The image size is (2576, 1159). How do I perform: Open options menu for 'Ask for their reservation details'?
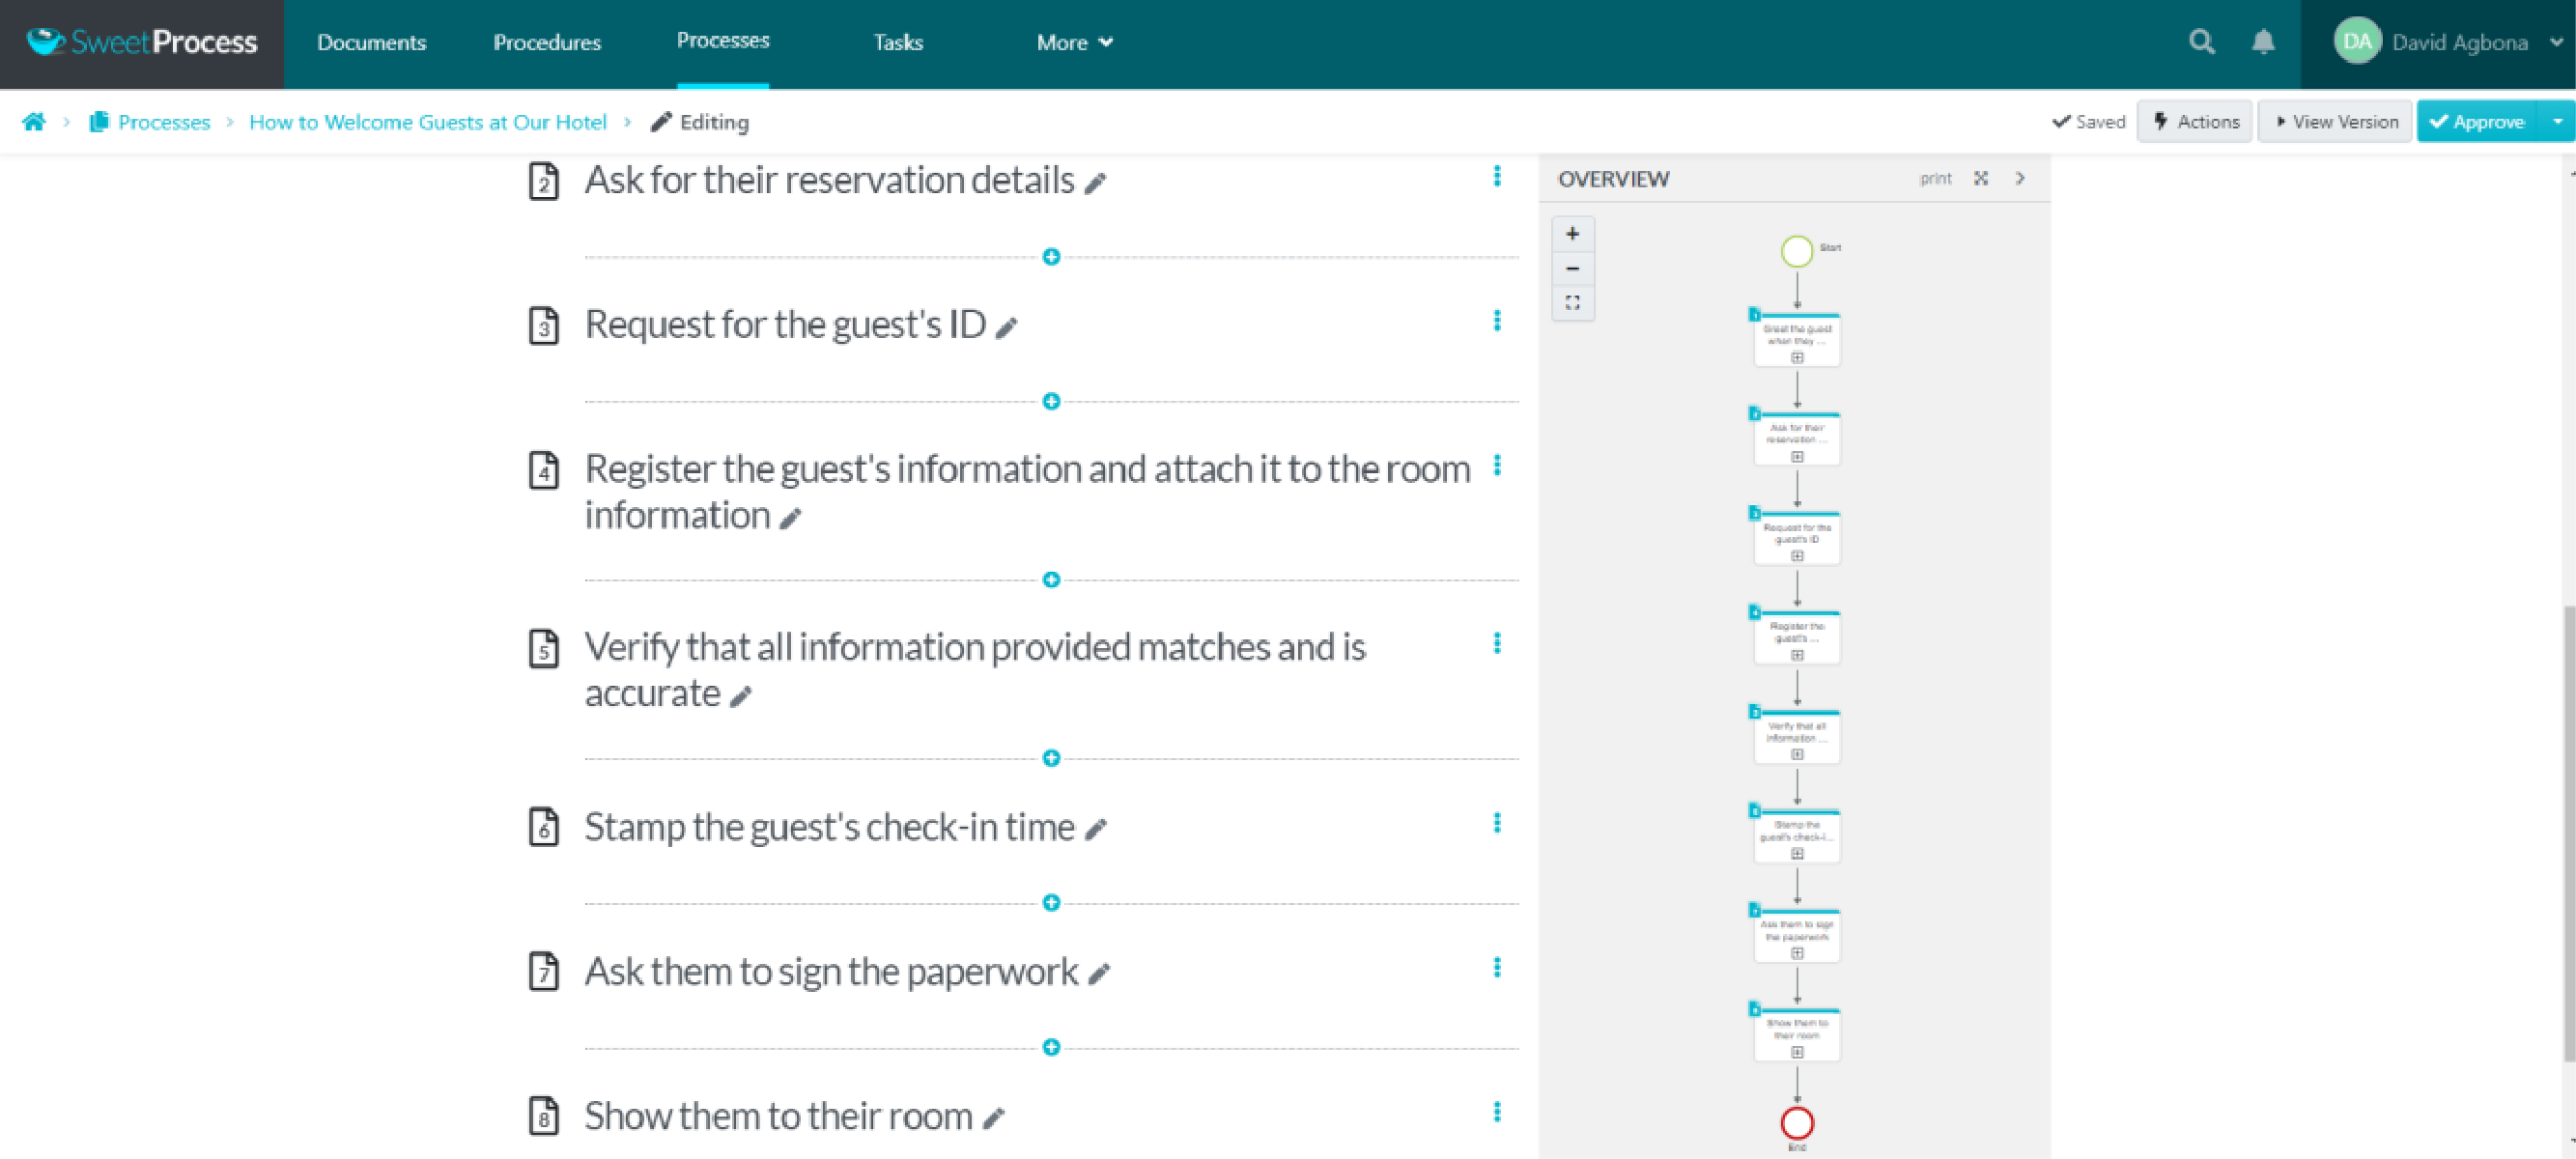[1497, 176]
